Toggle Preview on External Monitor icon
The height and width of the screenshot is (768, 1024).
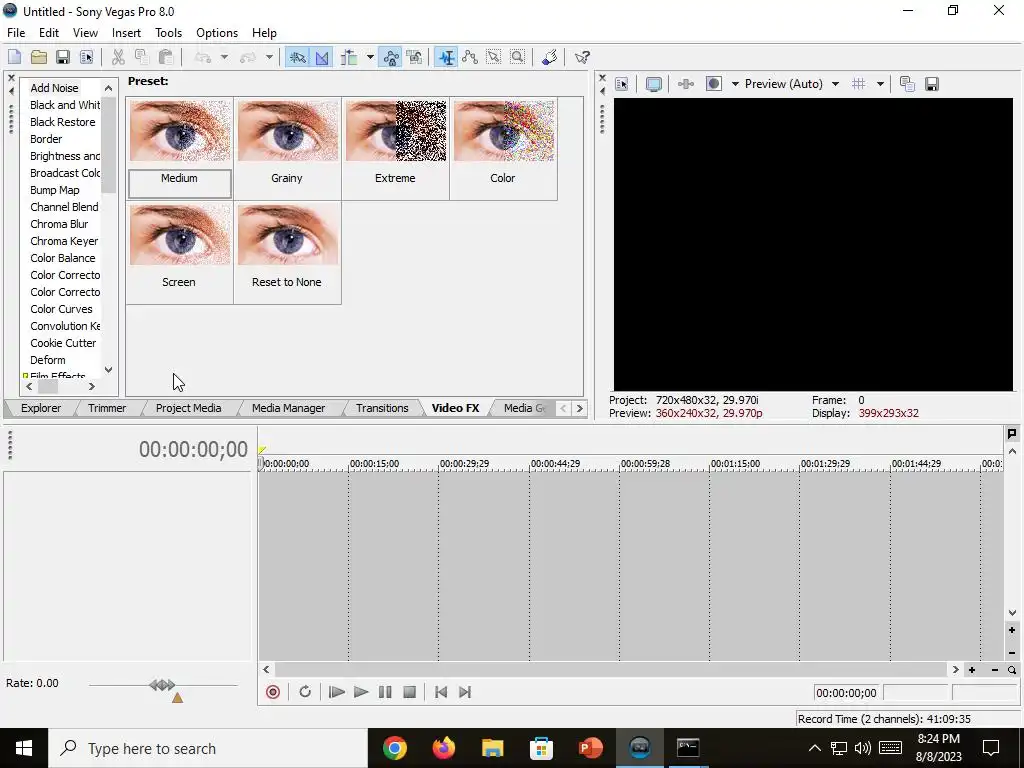pos(653,84)
